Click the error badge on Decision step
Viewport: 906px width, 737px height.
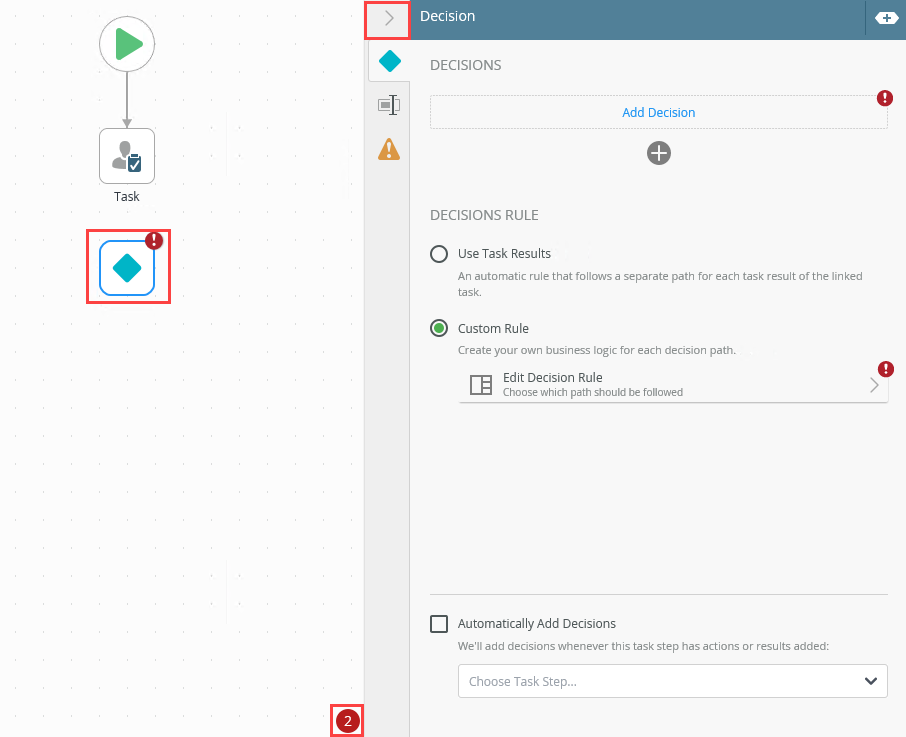point(154,240)
